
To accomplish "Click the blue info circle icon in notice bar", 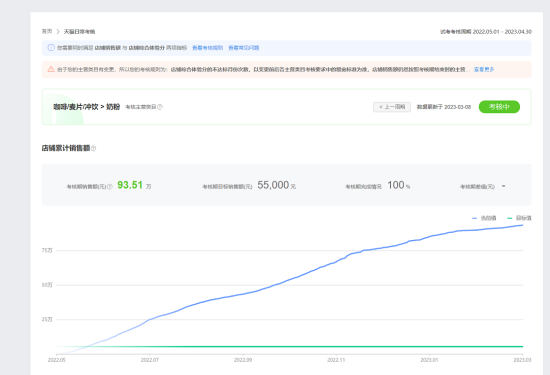I will tap(51, 47).
